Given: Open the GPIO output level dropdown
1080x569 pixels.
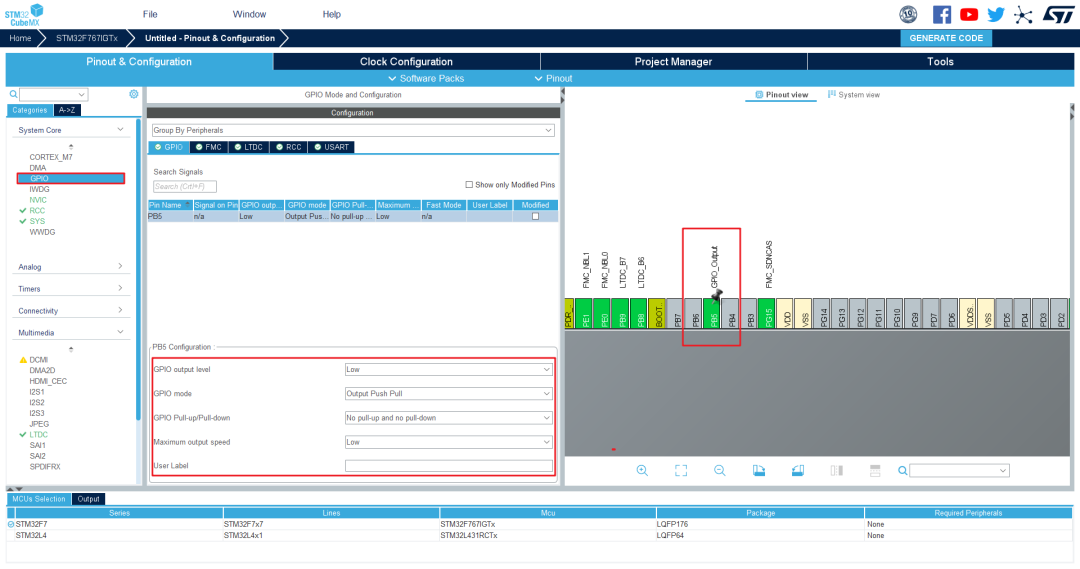Looking at the screenshot, I should tap(448, 369).
